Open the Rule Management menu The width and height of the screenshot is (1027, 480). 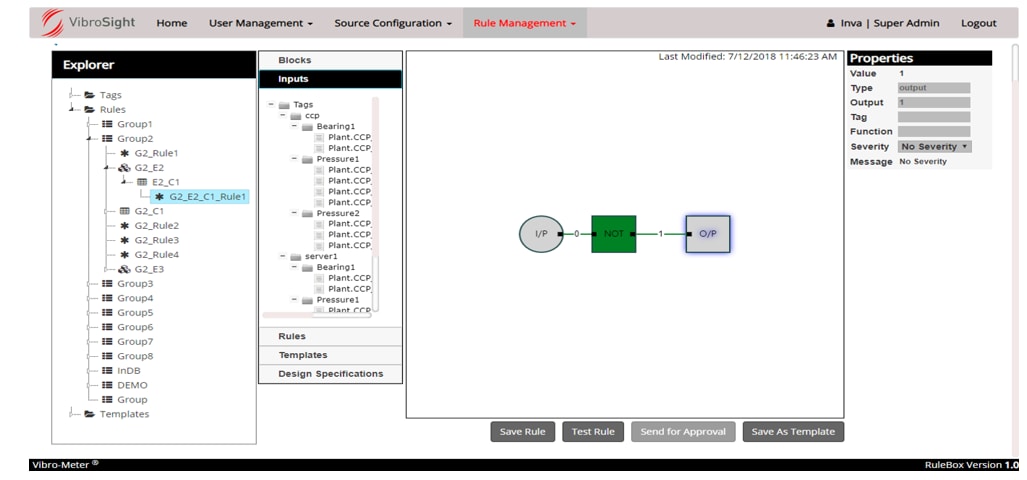tap(524, 23)
